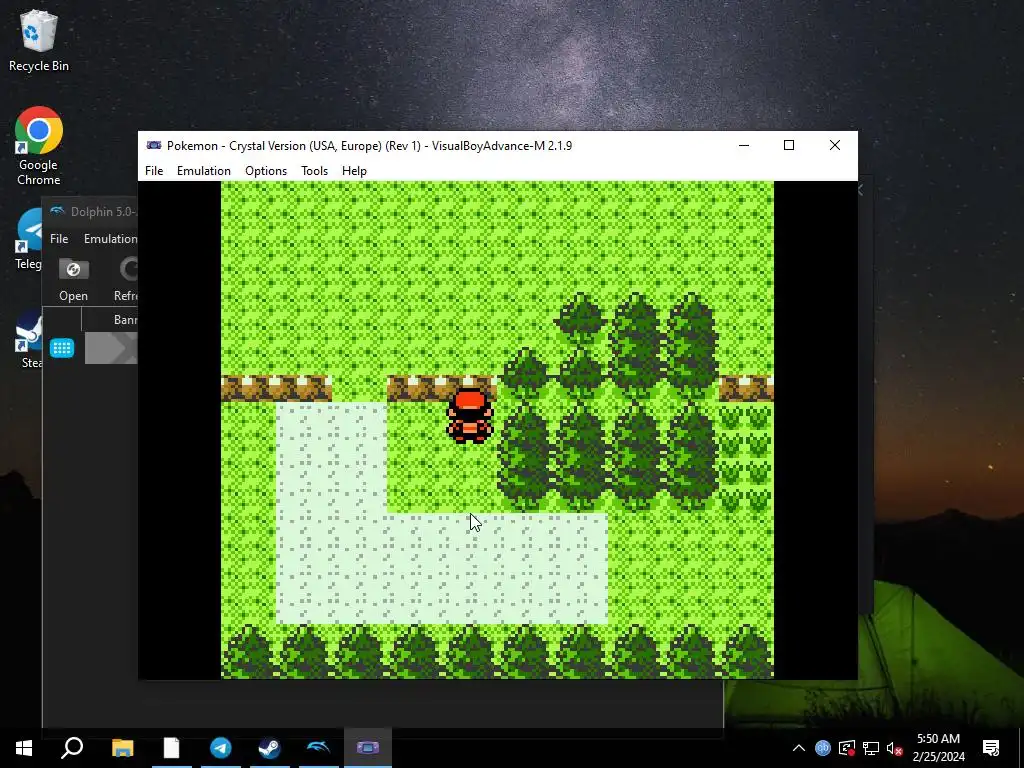Switch to Dolphin emulator from the taskbar
The image size is (1024, 768).
tap(318, 748)
